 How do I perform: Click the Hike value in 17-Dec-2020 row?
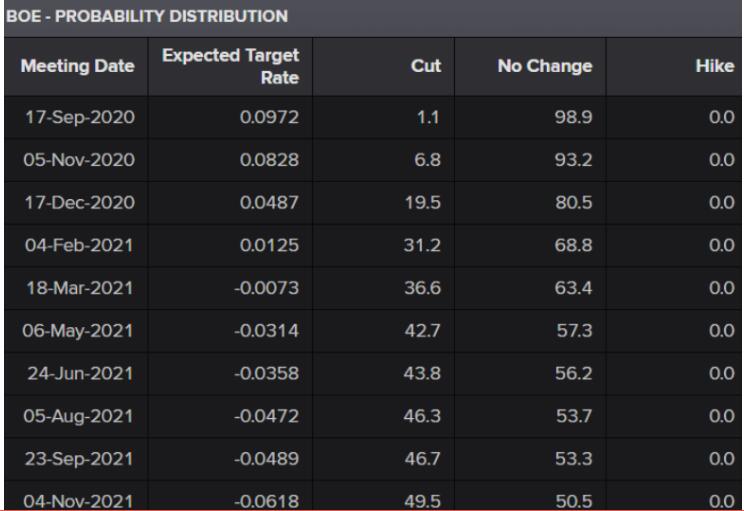pos(722,203)
